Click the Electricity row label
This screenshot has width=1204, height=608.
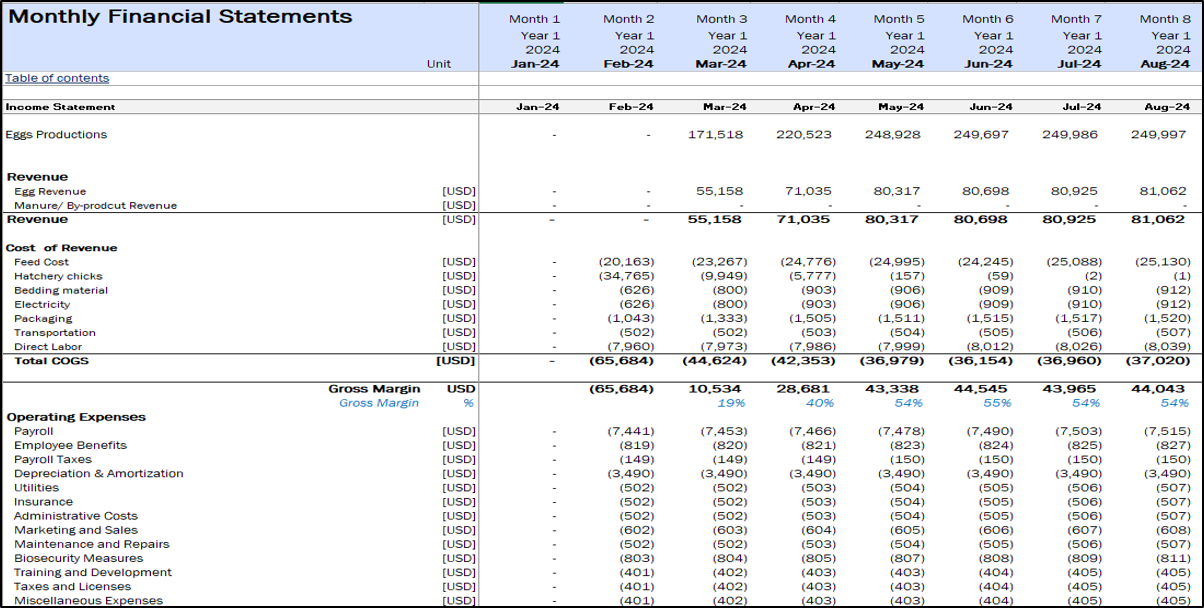[42, 304]
